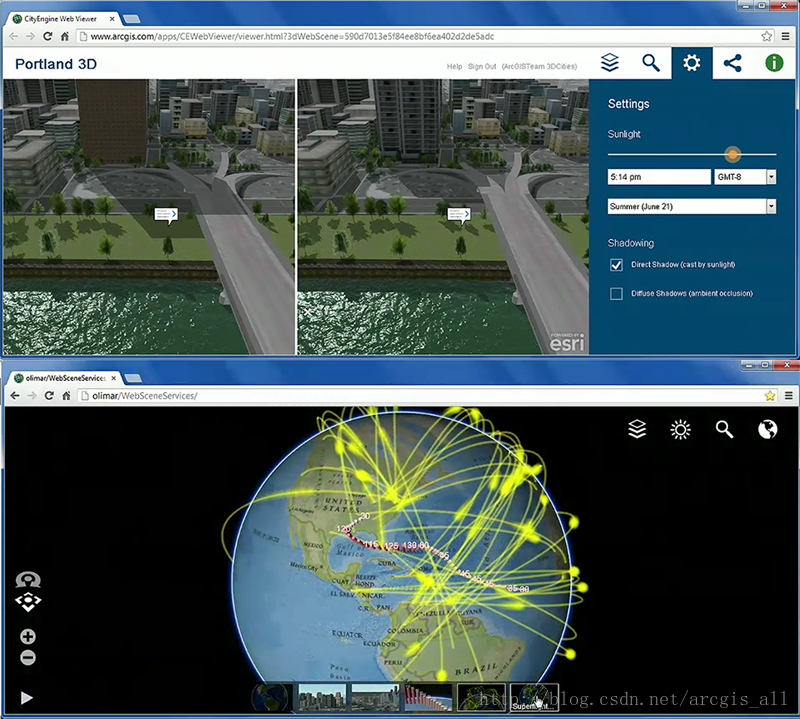
Task: Click the globe basemap icon
Action: tap(768, 430)
